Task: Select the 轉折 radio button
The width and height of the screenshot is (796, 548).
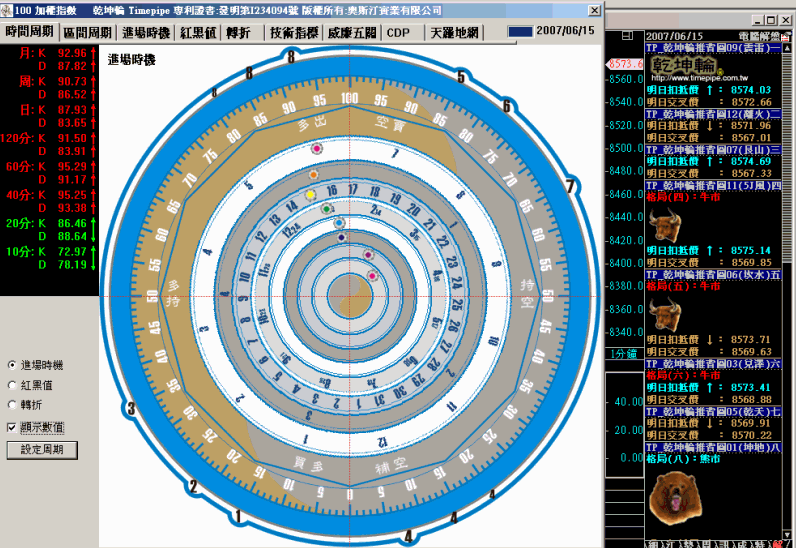Action: click(12, 405)
